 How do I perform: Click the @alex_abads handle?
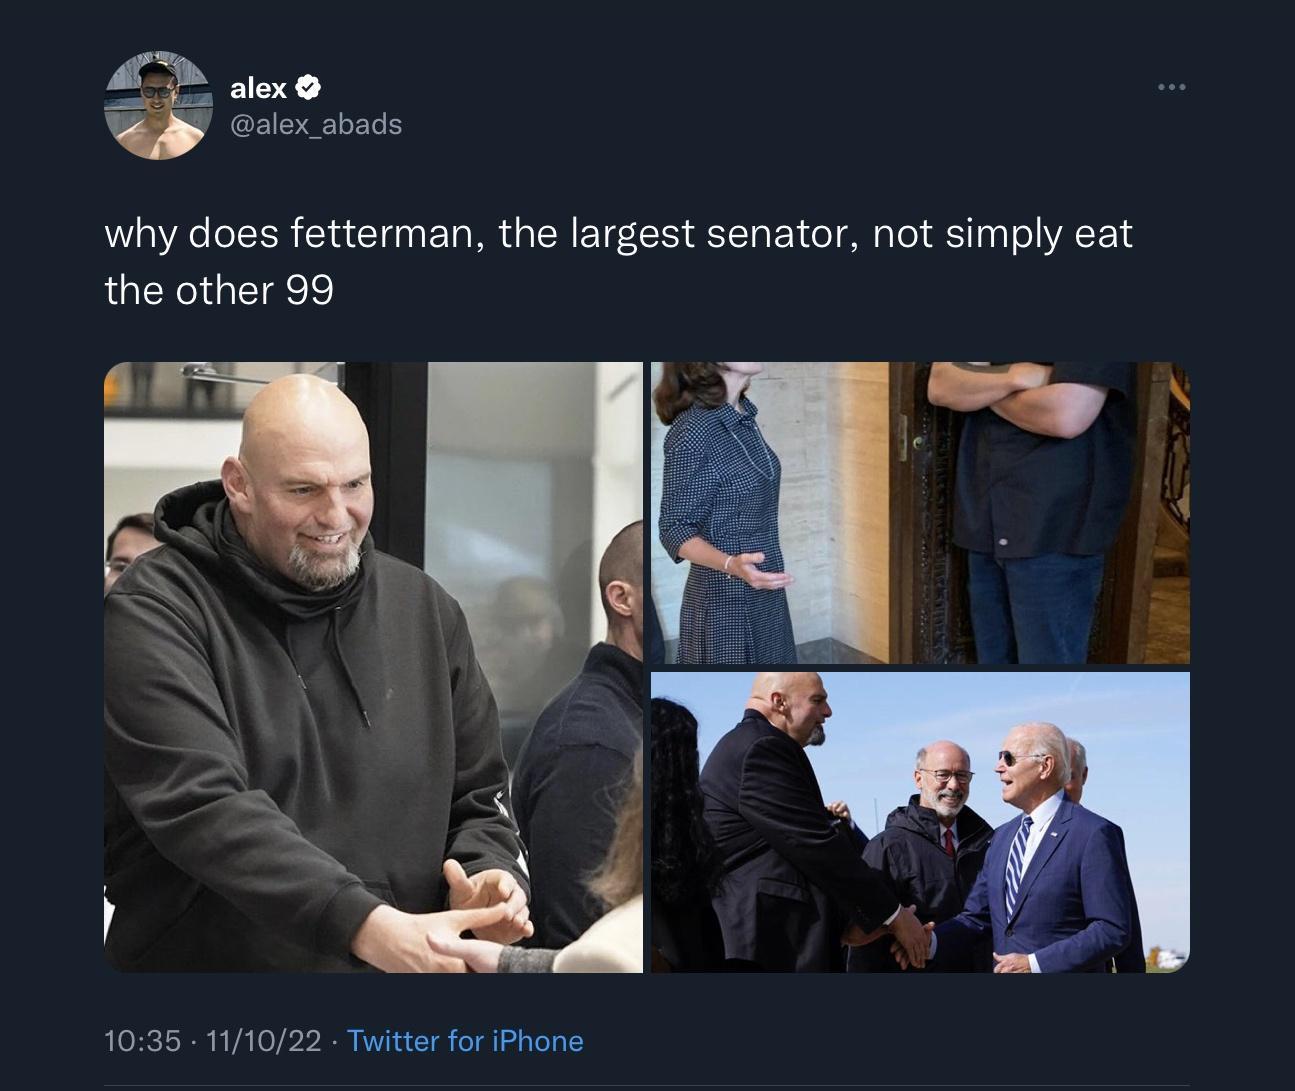tap(316, 125)
